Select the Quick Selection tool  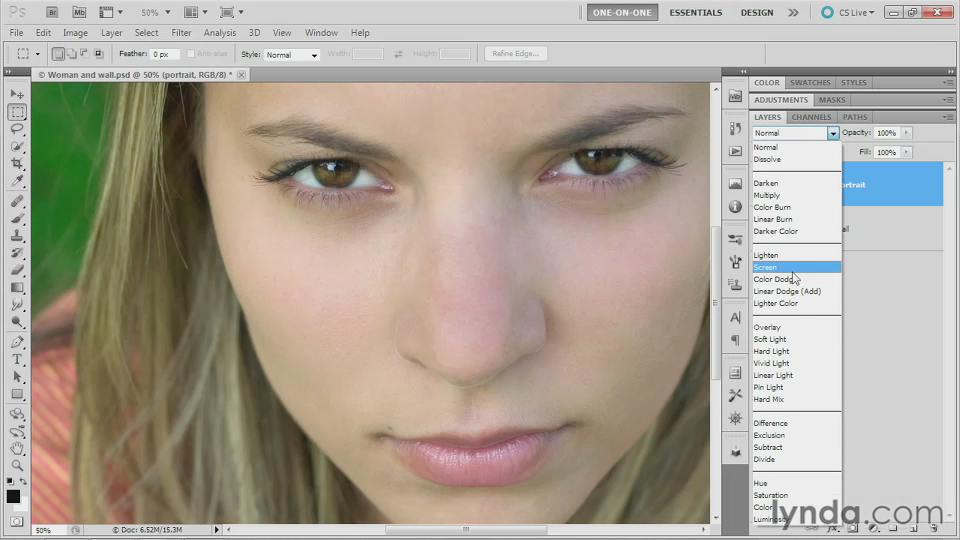click(x=17, y=147)
